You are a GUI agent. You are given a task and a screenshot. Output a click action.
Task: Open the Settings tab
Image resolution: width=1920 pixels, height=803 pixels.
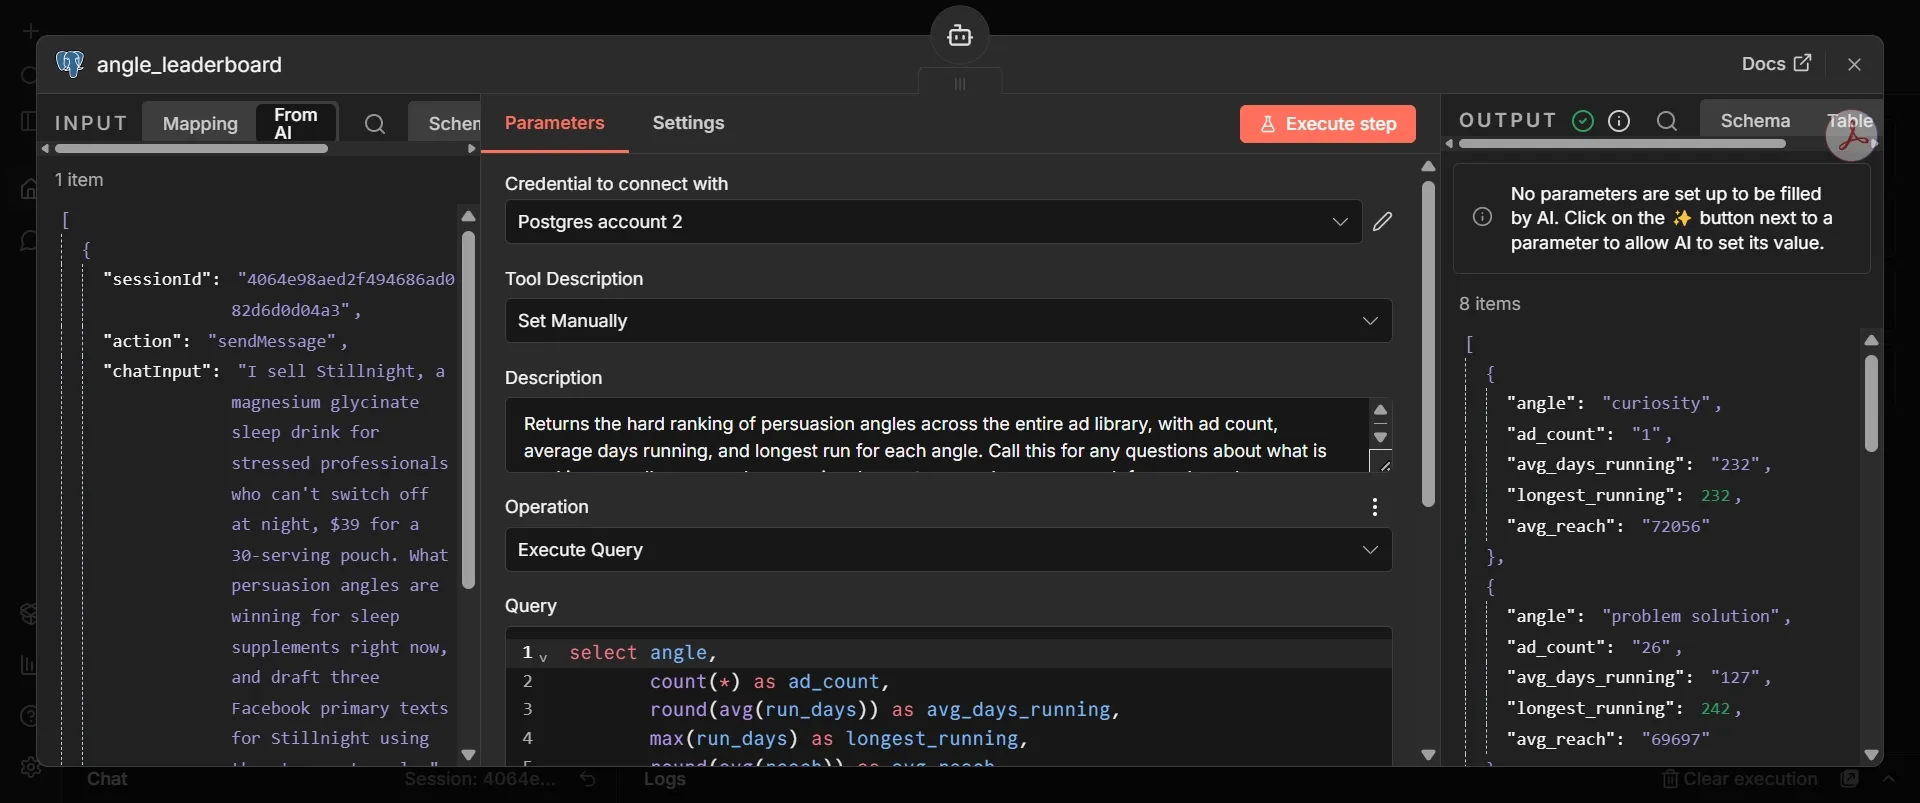[688, 123]
